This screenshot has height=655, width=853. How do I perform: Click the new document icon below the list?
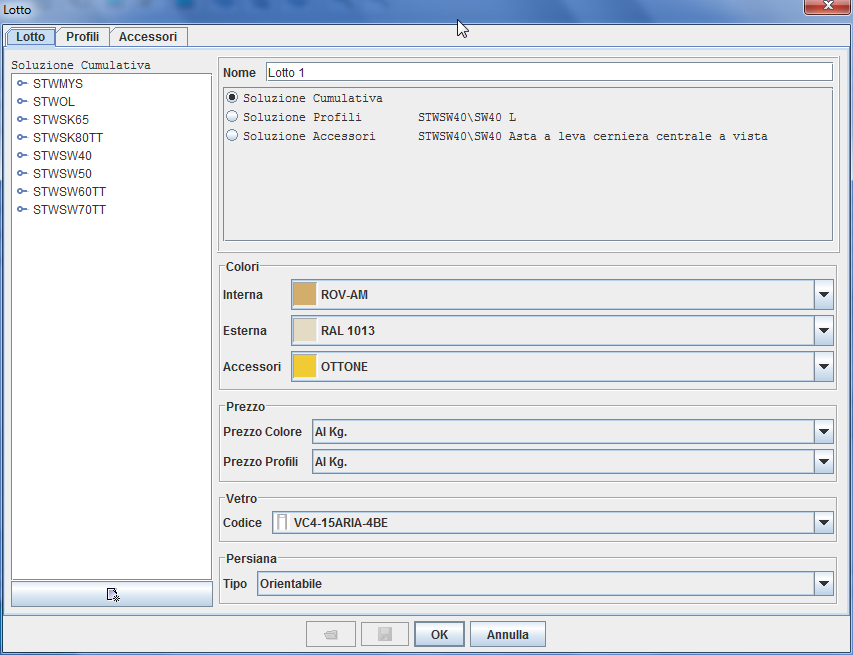click(x=112, y=594)
